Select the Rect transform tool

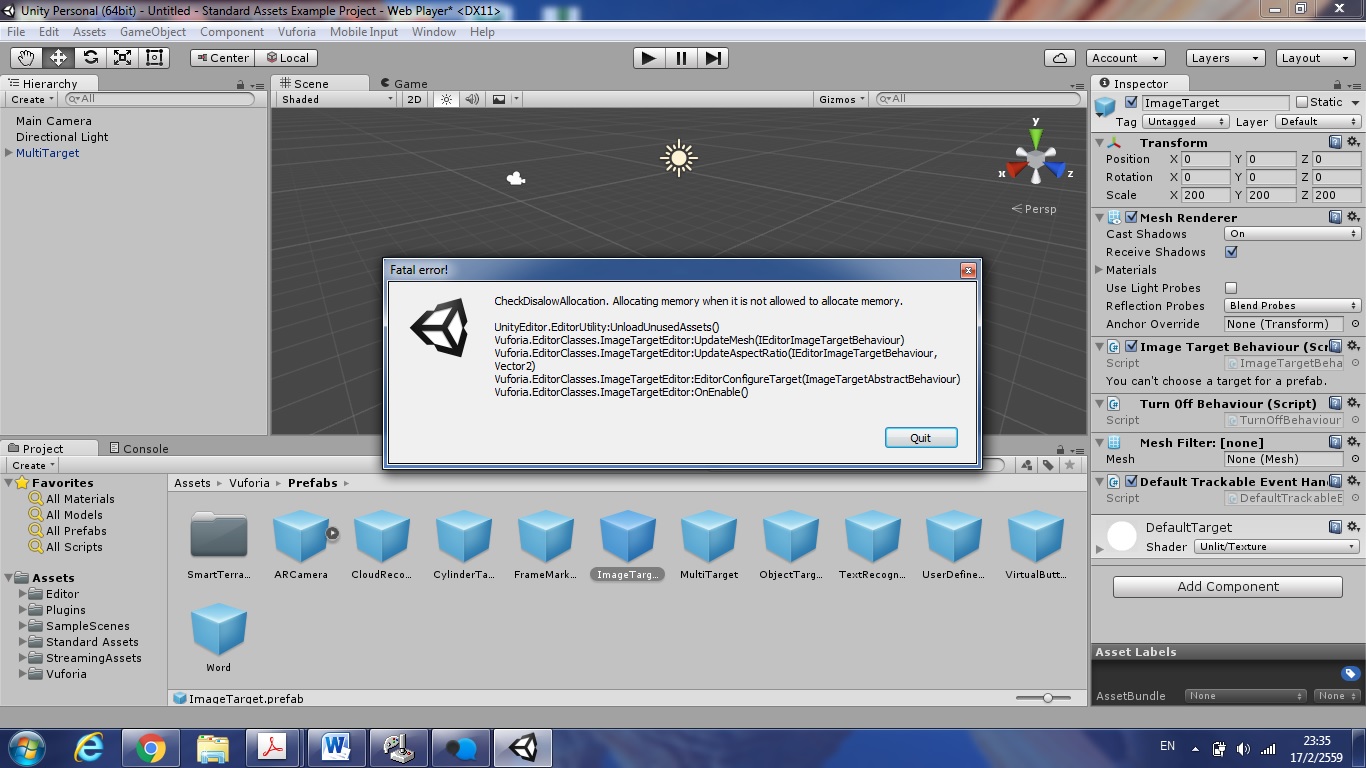pyautogui.click(x=153, y=58)
